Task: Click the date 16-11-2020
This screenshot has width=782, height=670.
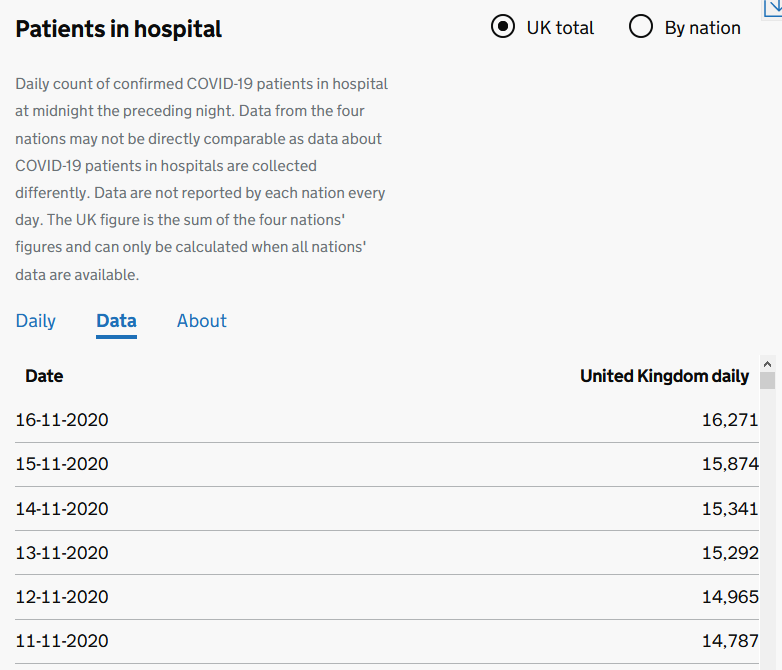Action: click(x=62, y=420)
